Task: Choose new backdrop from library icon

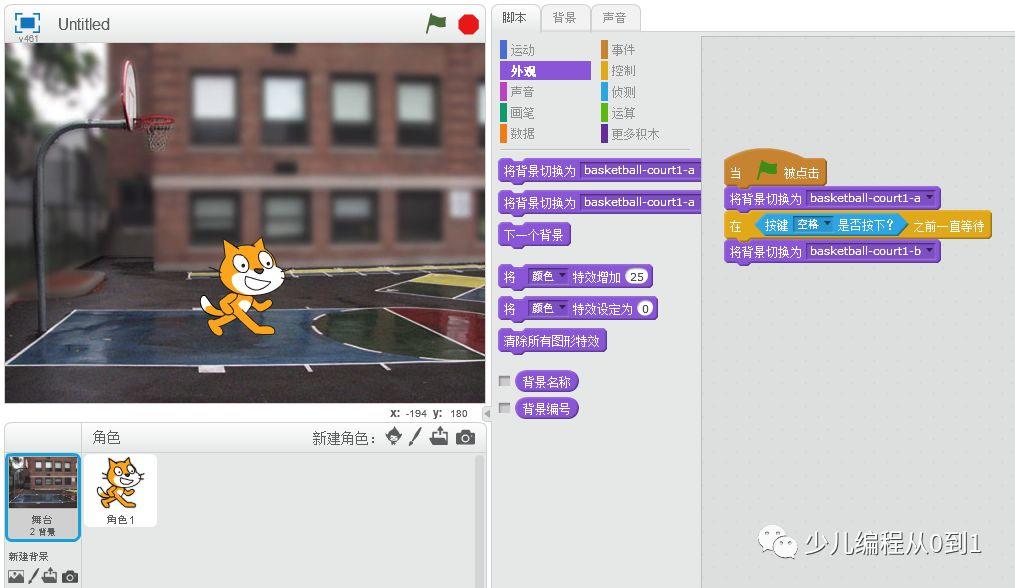Action: [16, 576]
